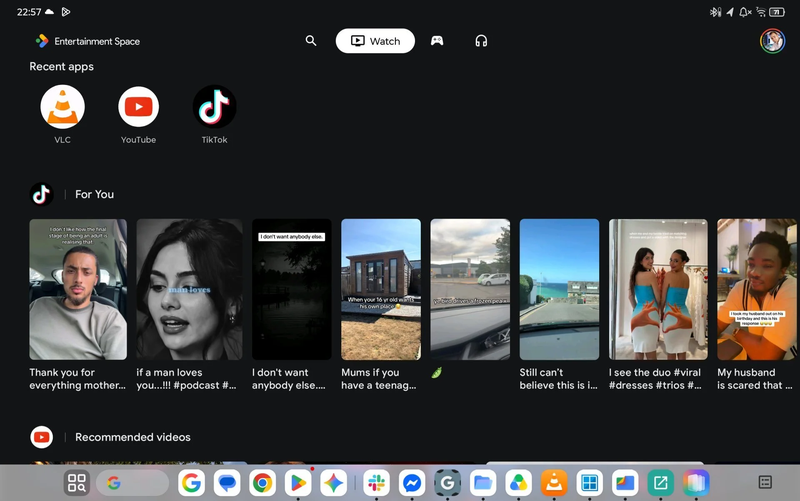Click caption 'My husband is scared that ...'
The image size is (800, 501).
tap(755, 379)
